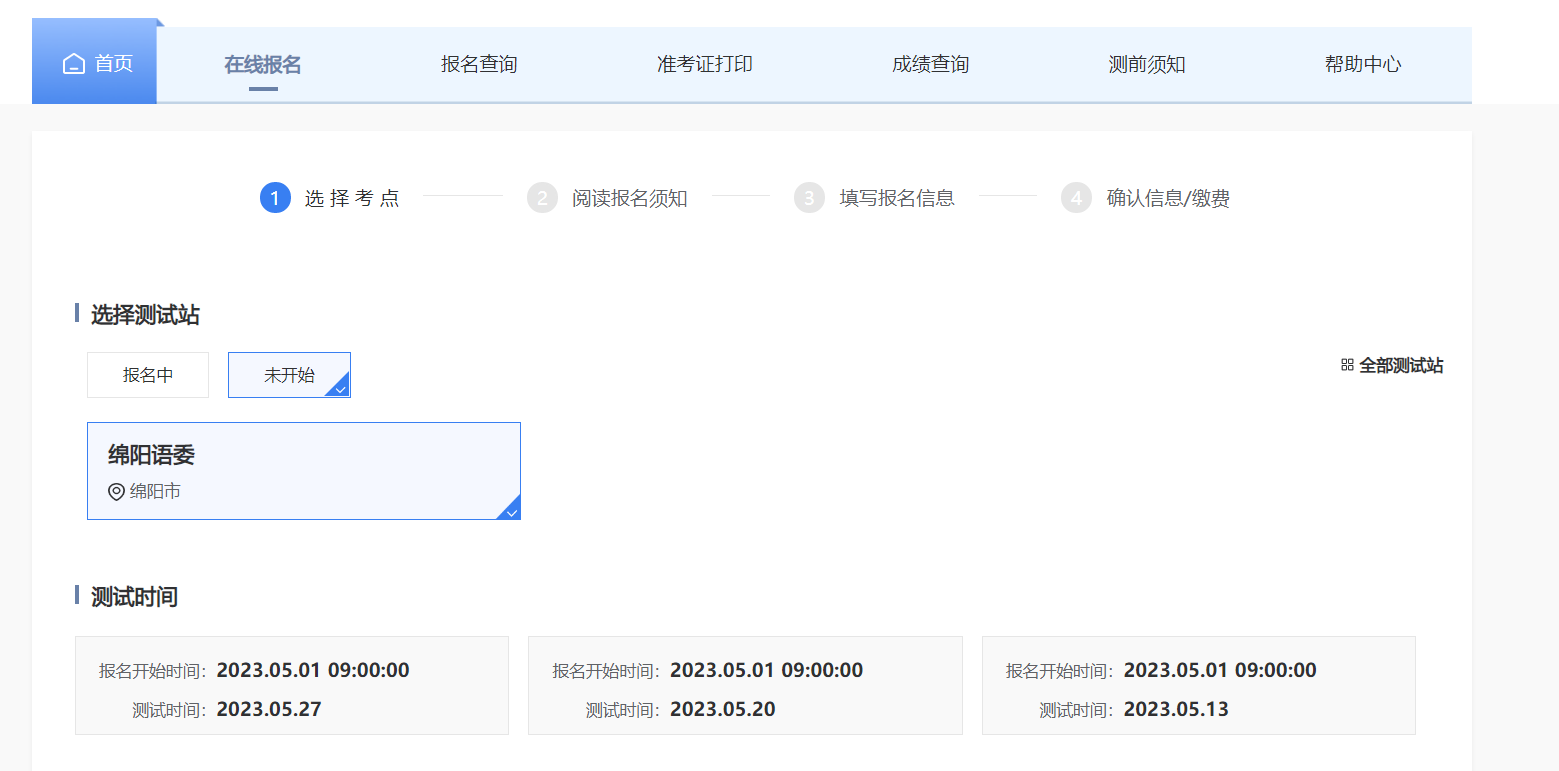Image resolution: width=1559 pixels, height=771 pixels.
Task: Click the 在线报名 navigation tab
Action: [263, 65]
